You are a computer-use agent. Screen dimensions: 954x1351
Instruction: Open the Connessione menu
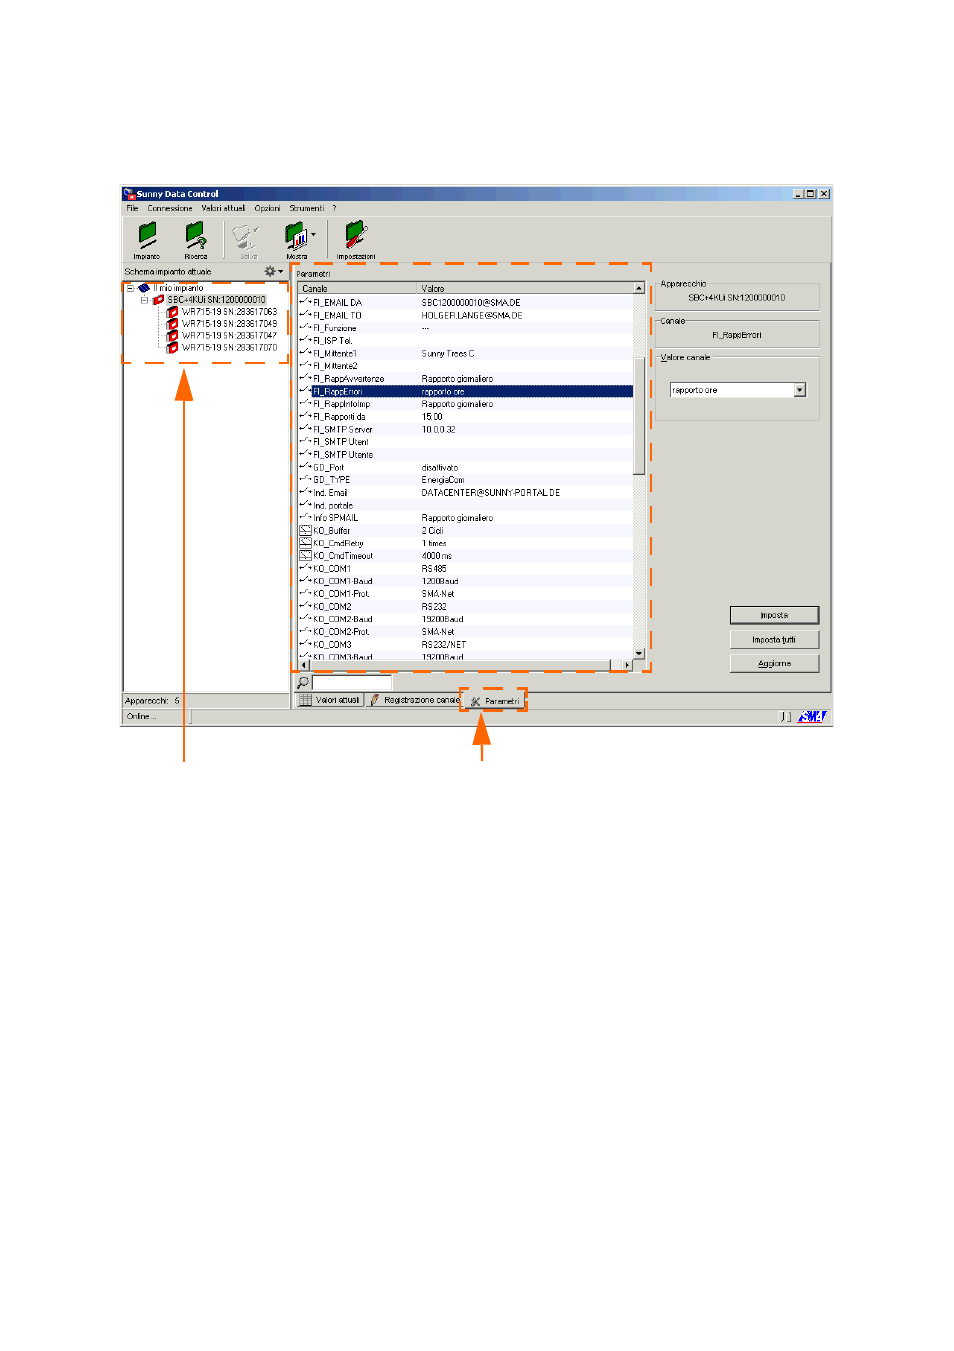170,208
